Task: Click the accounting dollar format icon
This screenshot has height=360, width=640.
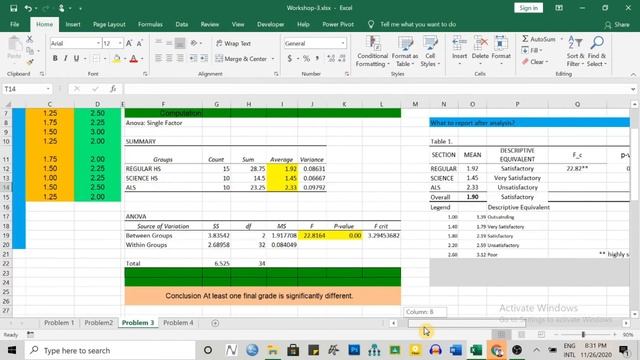Action: click(x=290, y=59)
